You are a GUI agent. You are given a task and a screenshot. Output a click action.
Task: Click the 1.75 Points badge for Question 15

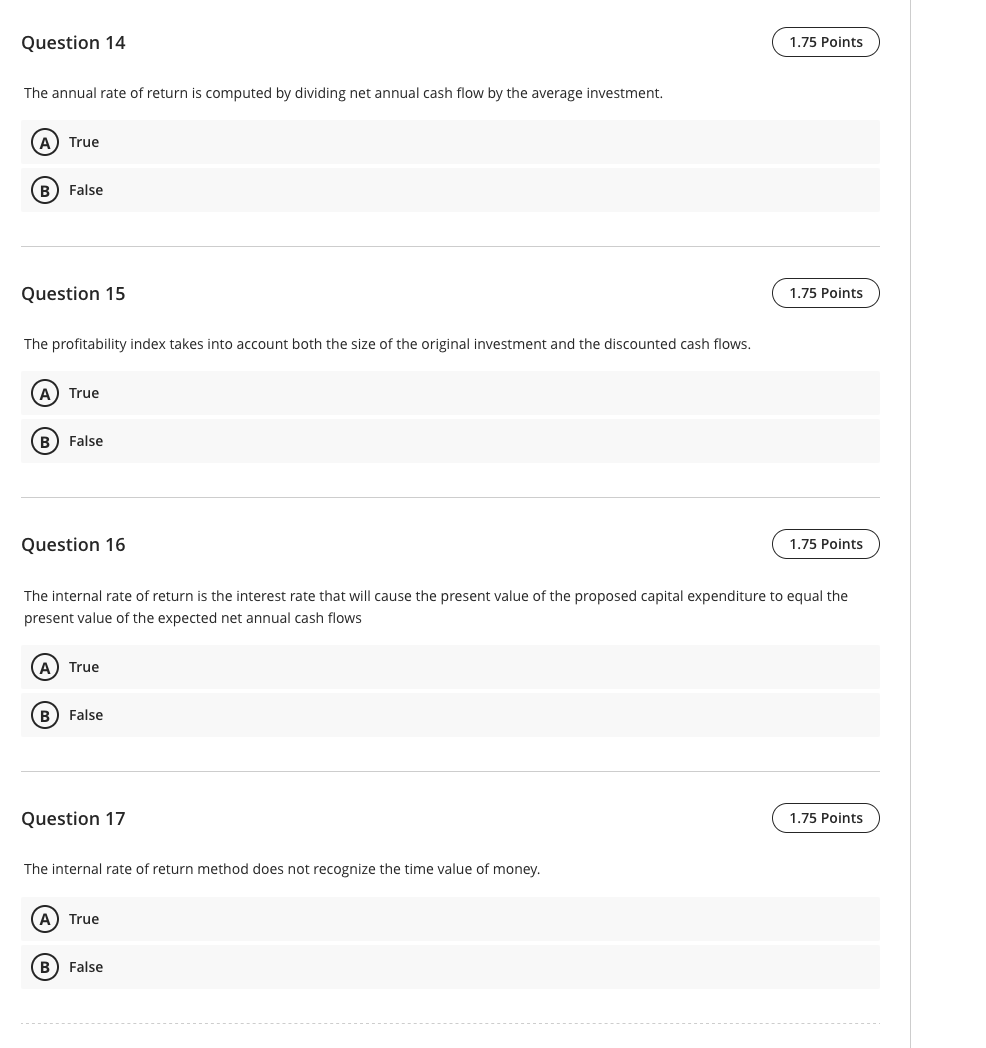[x=826, y=293]
